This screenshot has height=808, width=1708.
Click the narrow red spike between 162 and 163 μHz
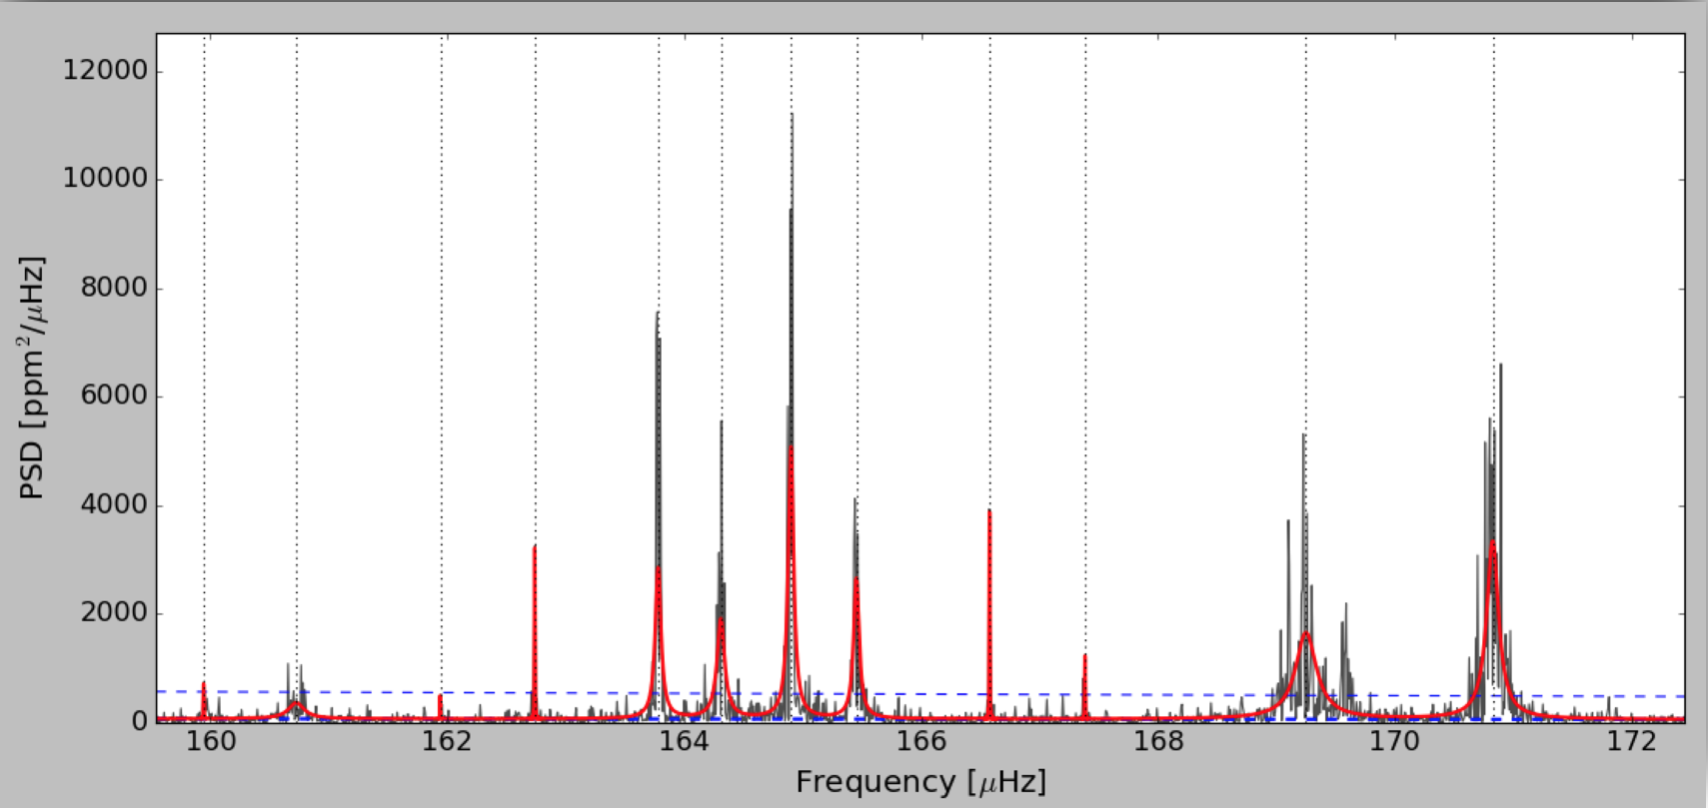pyautogui.click(x=535, y=630)
